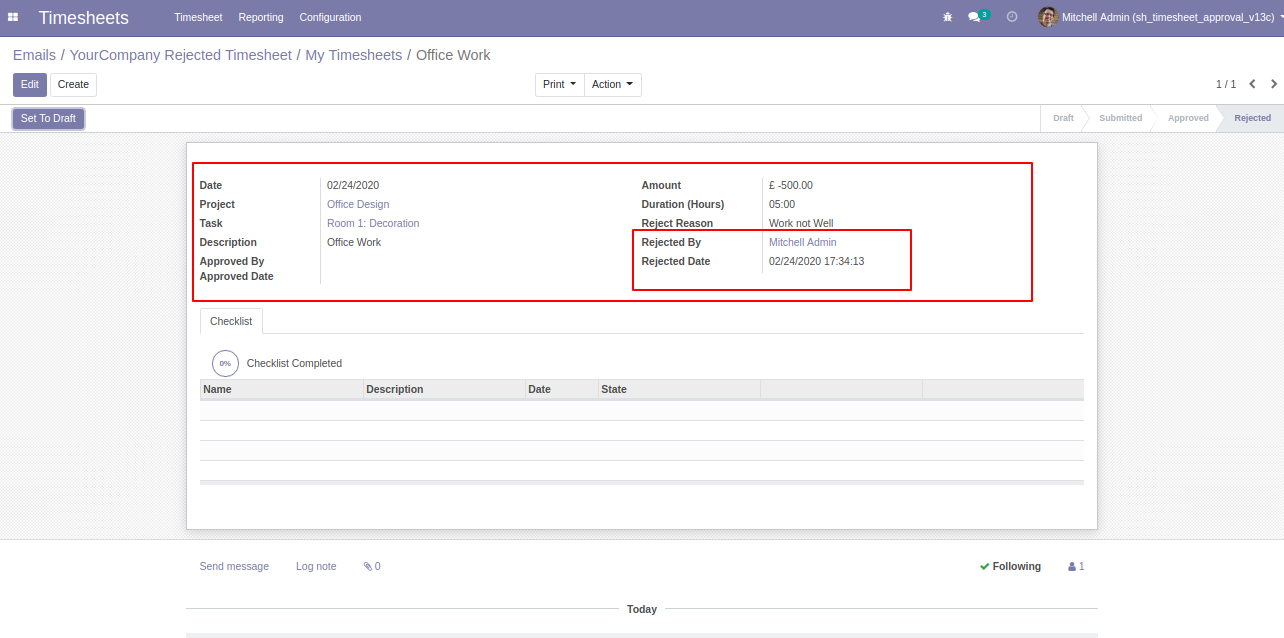The width and height of the screenshot is (1284, 638).
Task: Click the Approved status stage
Action: coord(1188,118)
